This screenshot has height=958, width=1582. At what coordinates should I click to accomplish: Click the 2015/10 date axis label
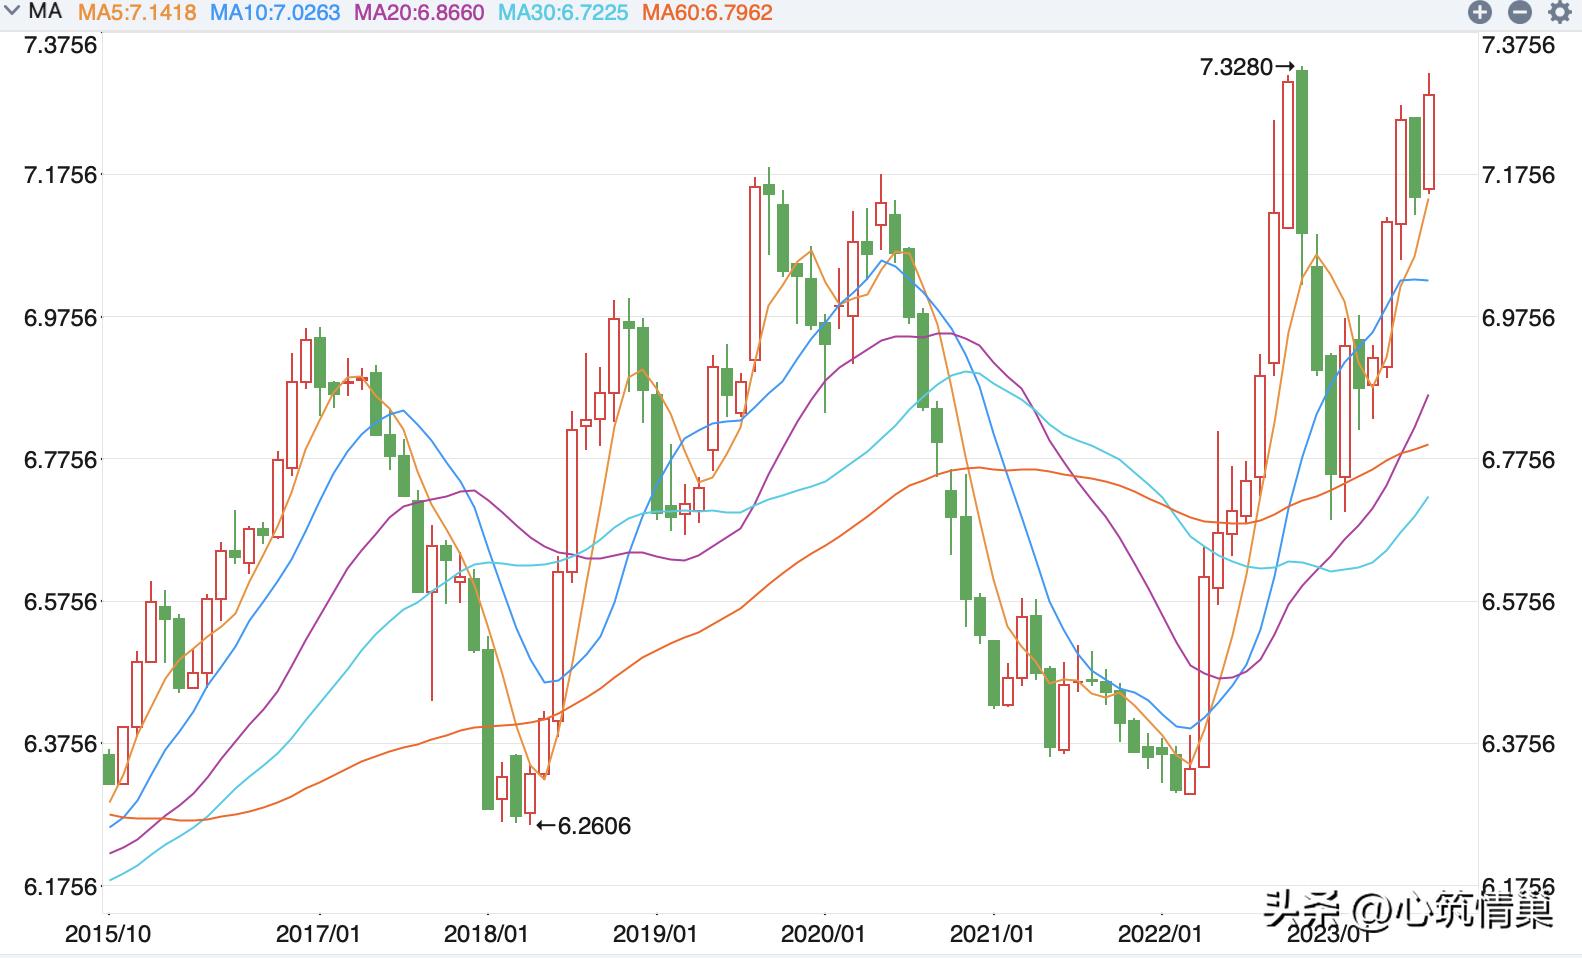tap(108, 934)
